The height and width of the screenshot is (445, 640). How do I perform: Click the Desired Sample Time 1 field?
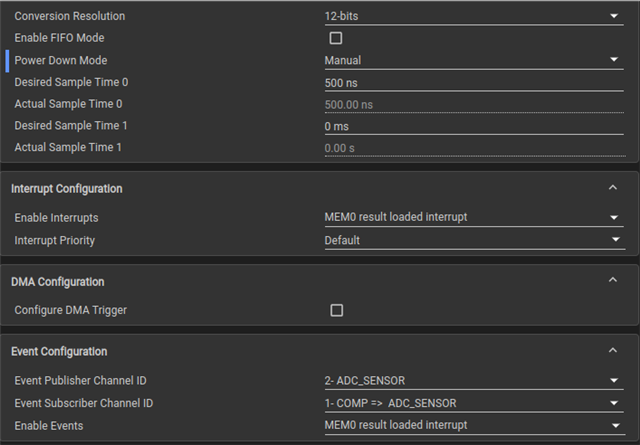(474, 127)
